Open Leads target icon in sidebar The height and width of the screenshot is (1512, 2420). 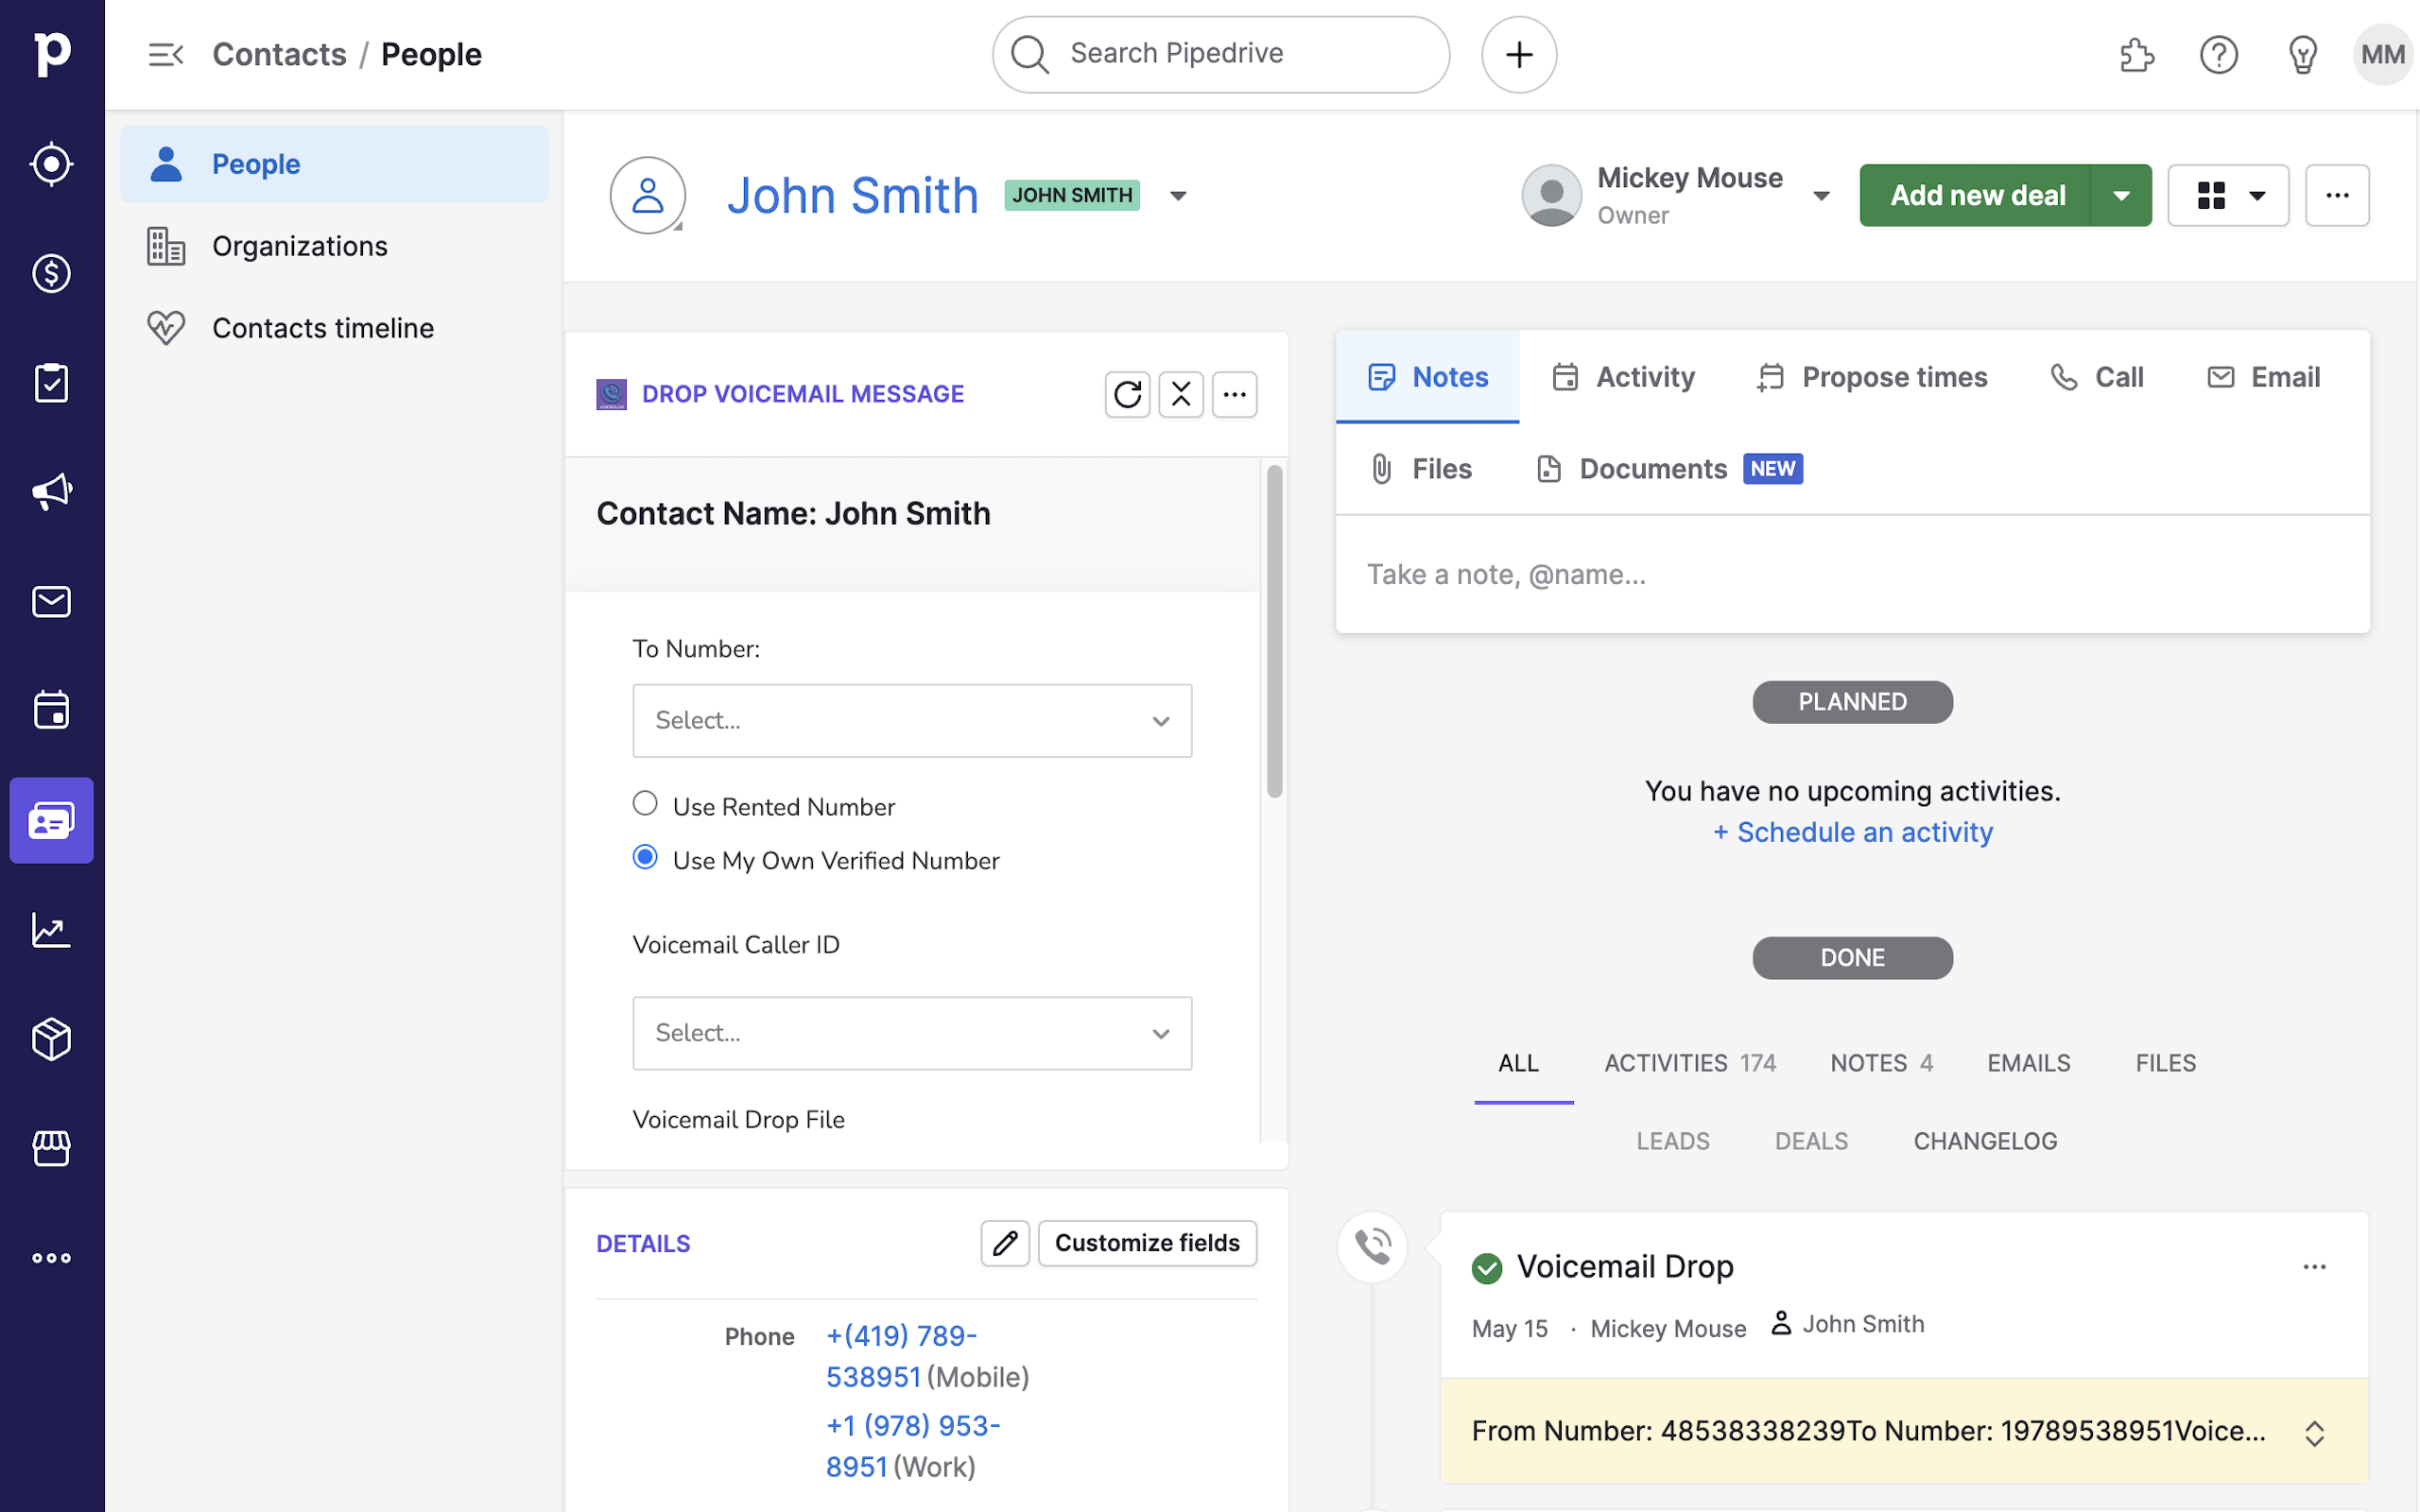coord(52,164)
